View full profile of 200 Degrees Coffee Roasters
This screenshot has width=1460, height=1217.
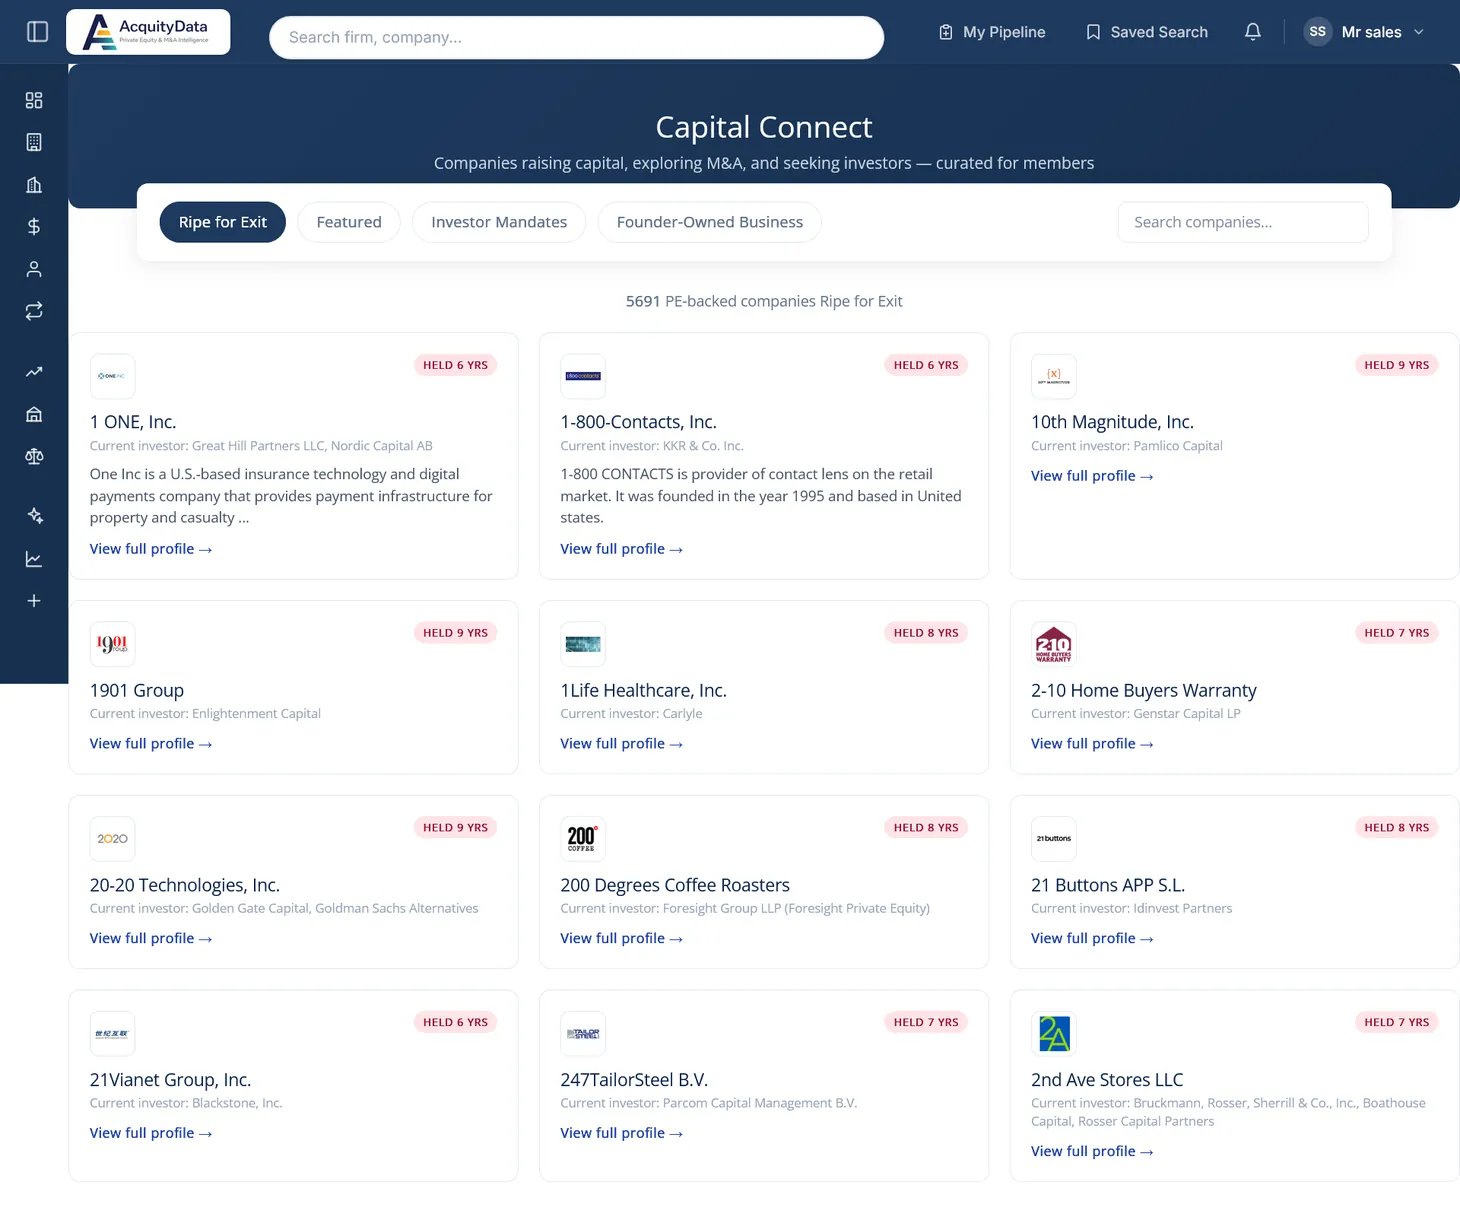622,938
